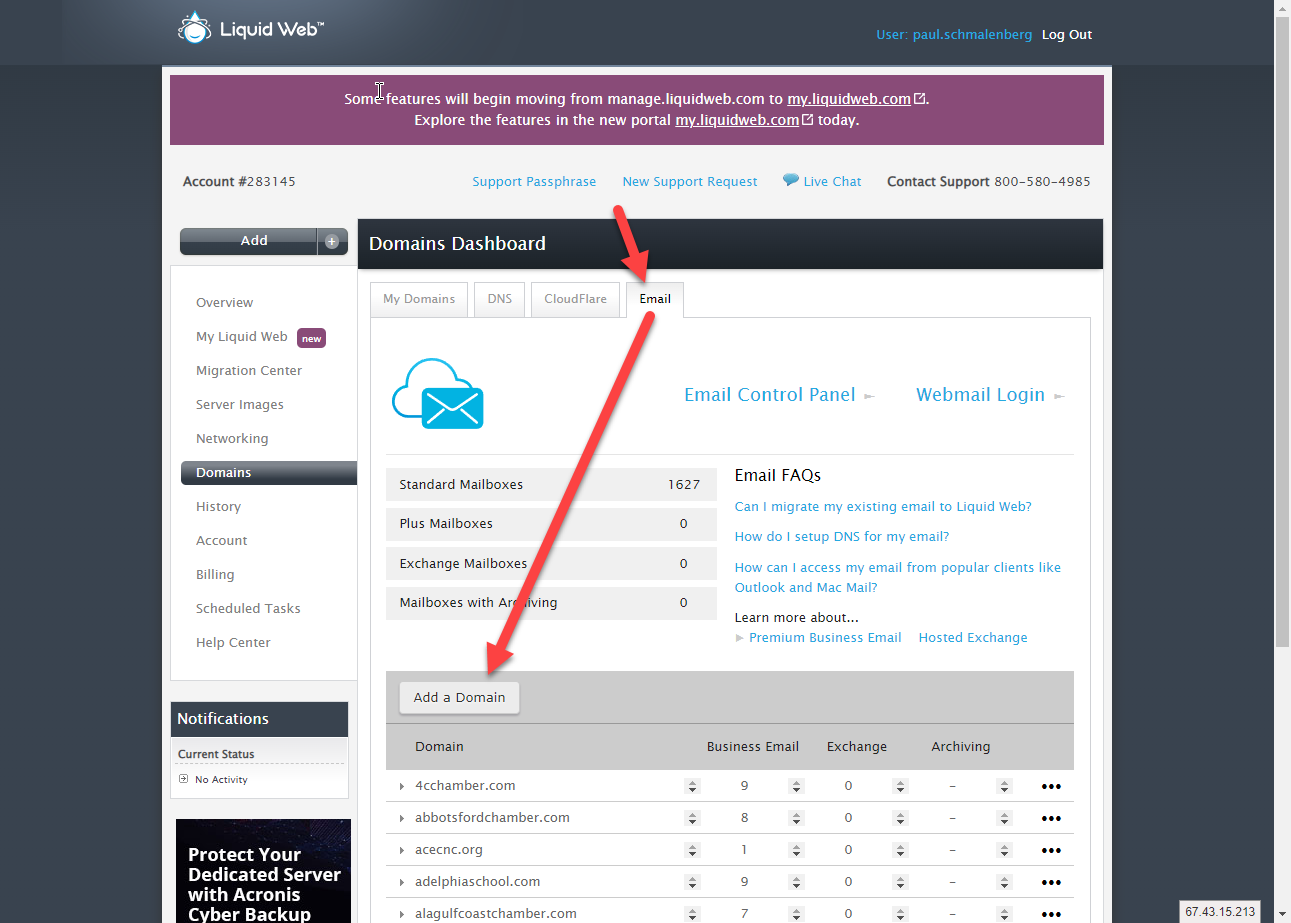Select Billing in the left sidebar
Viewport: 1291px width, 923px height.
[x=215, y=574]
